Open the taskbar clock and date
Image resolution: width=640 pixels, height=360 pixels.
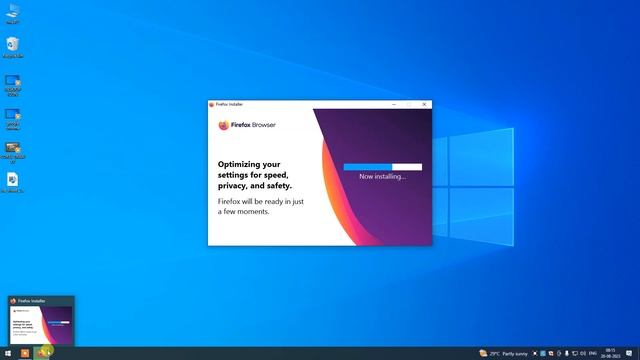[611, 353]
